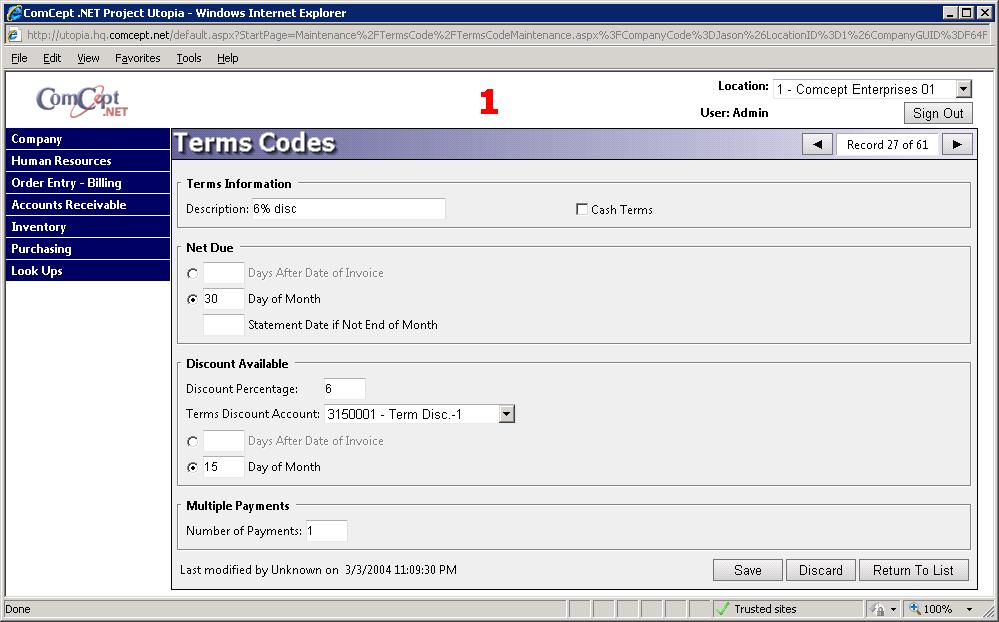Select Net Due Days After Date of Invoice radio
Viewport: 999px width, 622px height.
click(193, 273)
